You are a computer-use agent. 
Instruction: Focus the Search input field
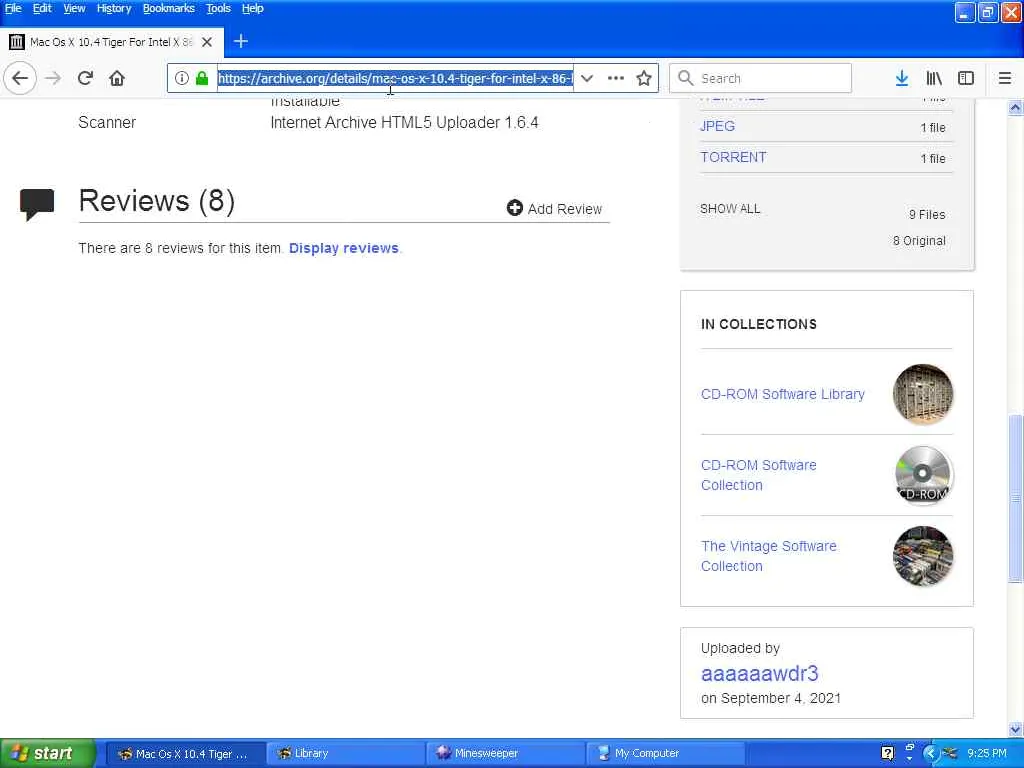761,78
